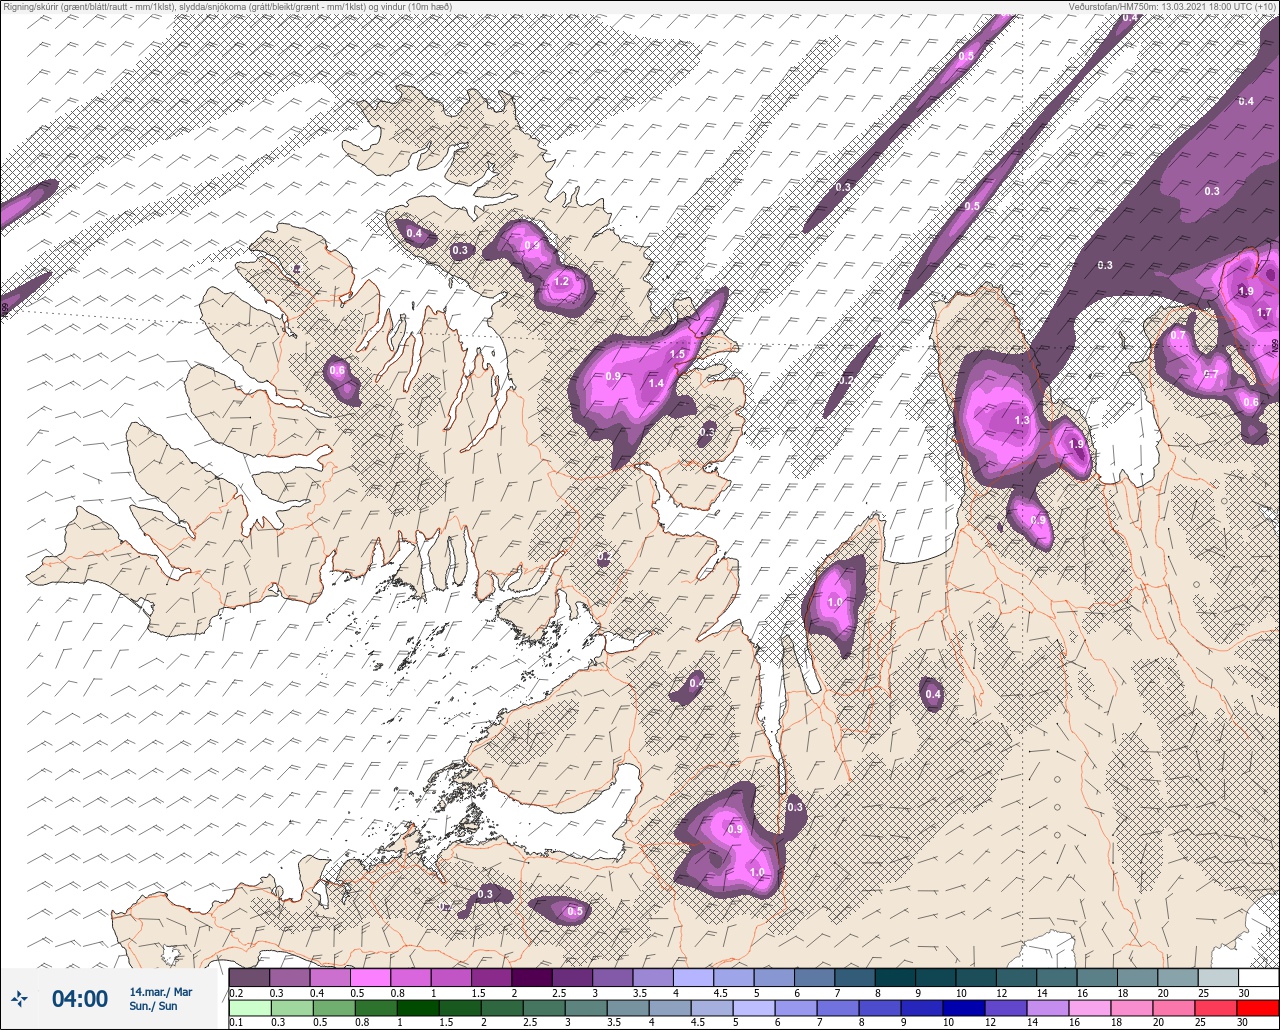This screenshot has width=1280, height=1030.
Task: Pick the darkest green lower-scale swatch starting at 1
Action: coord(416,1008)
